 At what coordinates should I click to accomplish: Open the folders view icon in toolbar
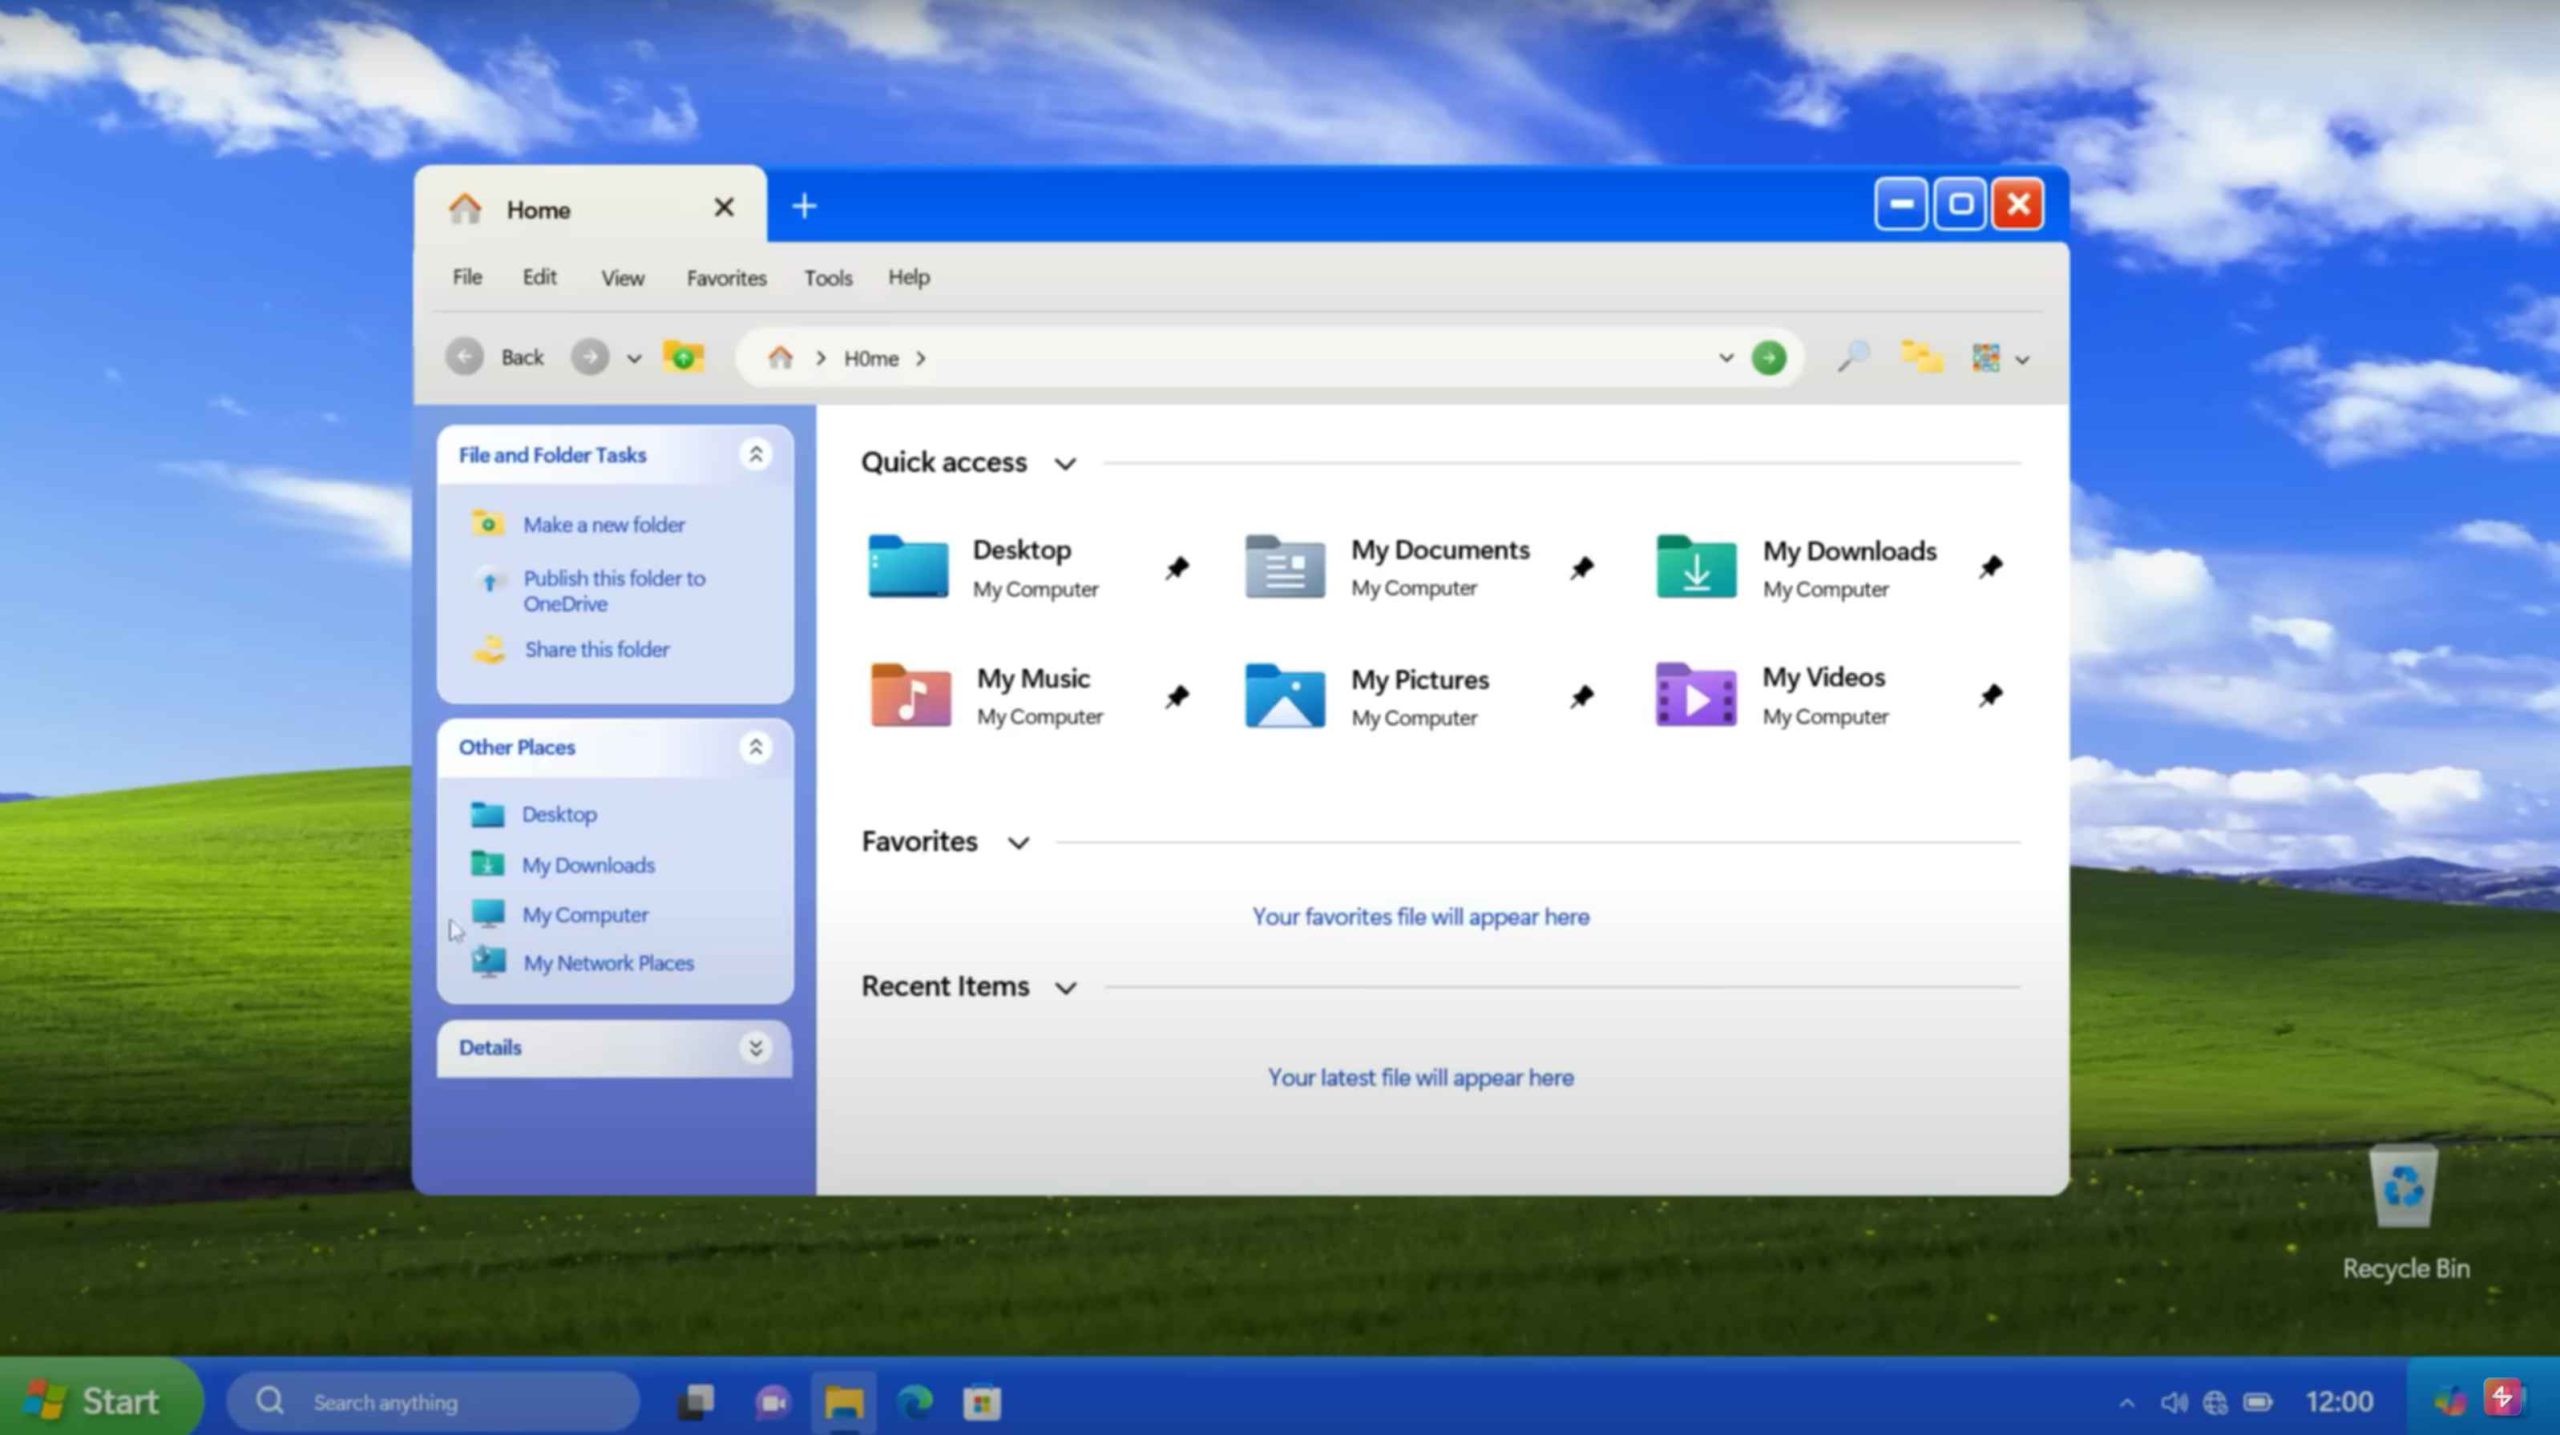(1921, 357)
